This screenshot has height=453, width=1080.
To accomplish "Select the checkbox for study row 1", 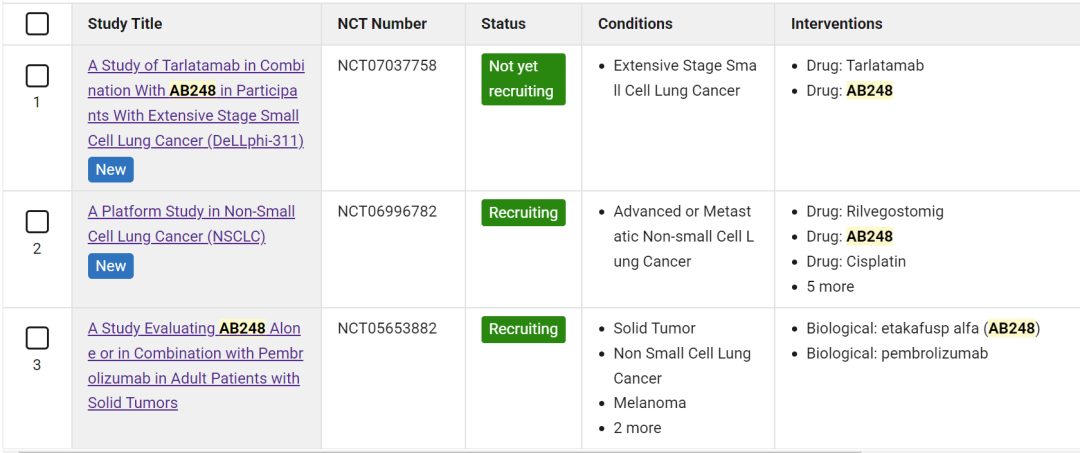I will pyautogui.click(x=37, y=76).
